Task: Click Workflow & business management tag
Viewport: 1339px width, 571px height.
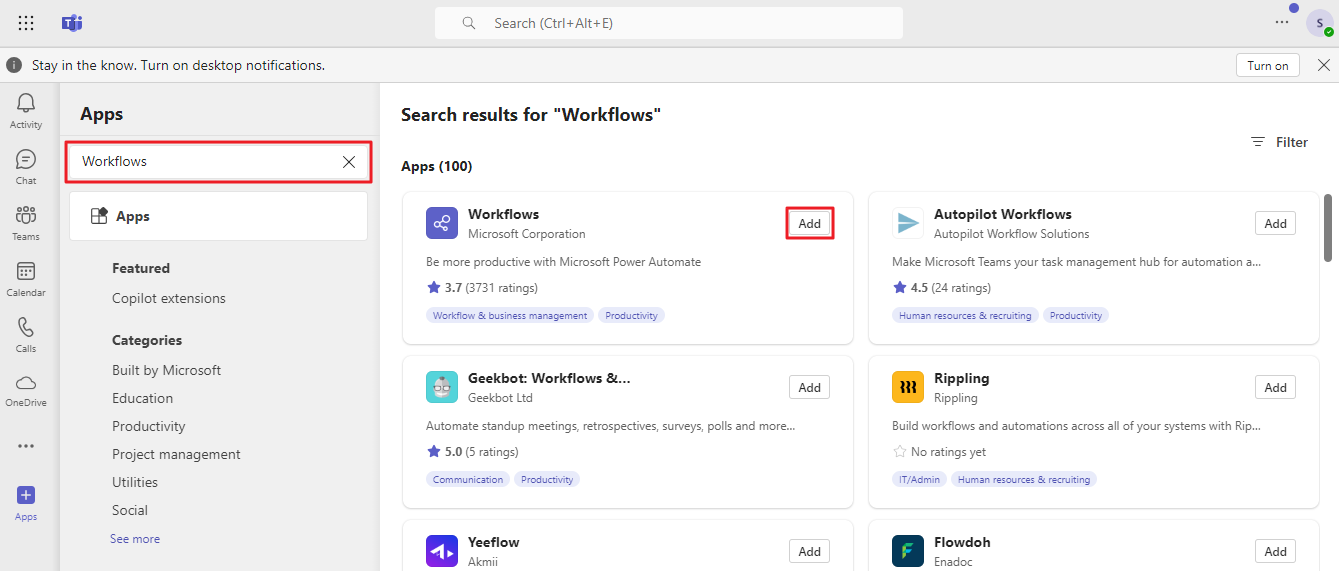Action: [510, 315]
